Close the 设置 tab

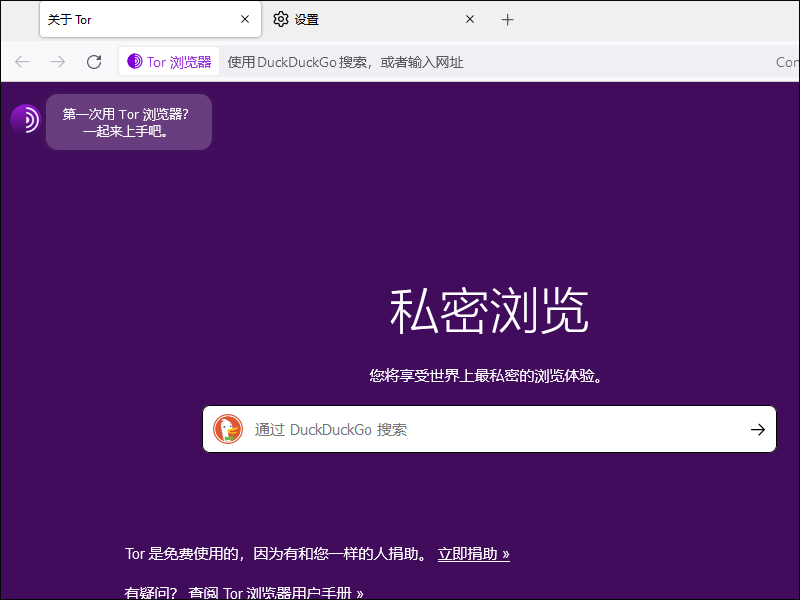(x=470, y=19)
